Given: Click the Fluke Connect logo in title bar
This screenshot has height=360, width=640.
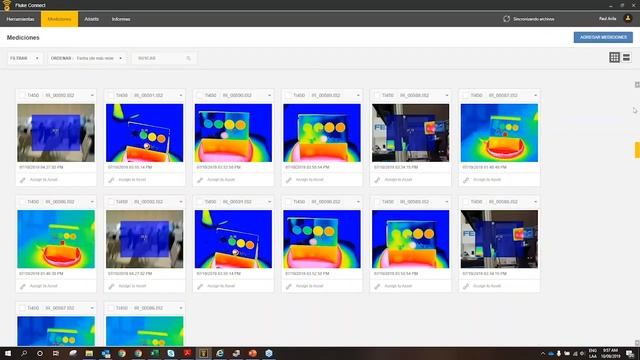Looking at the screenshot, I should [7, 5].
